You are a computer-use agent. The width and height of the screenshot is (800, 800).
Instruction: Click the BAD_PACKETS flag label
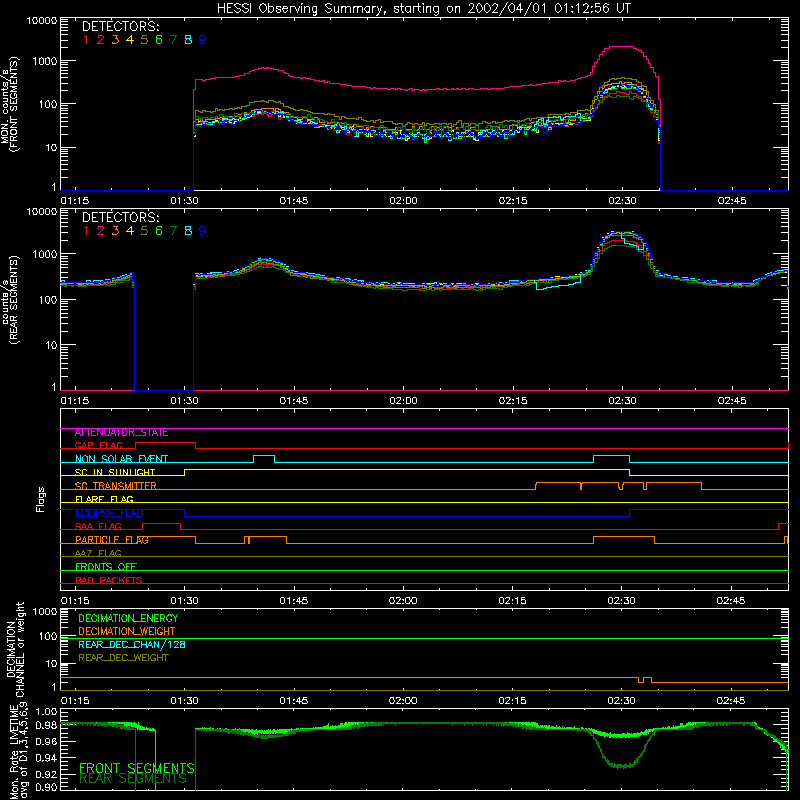(x=109, y=580)
